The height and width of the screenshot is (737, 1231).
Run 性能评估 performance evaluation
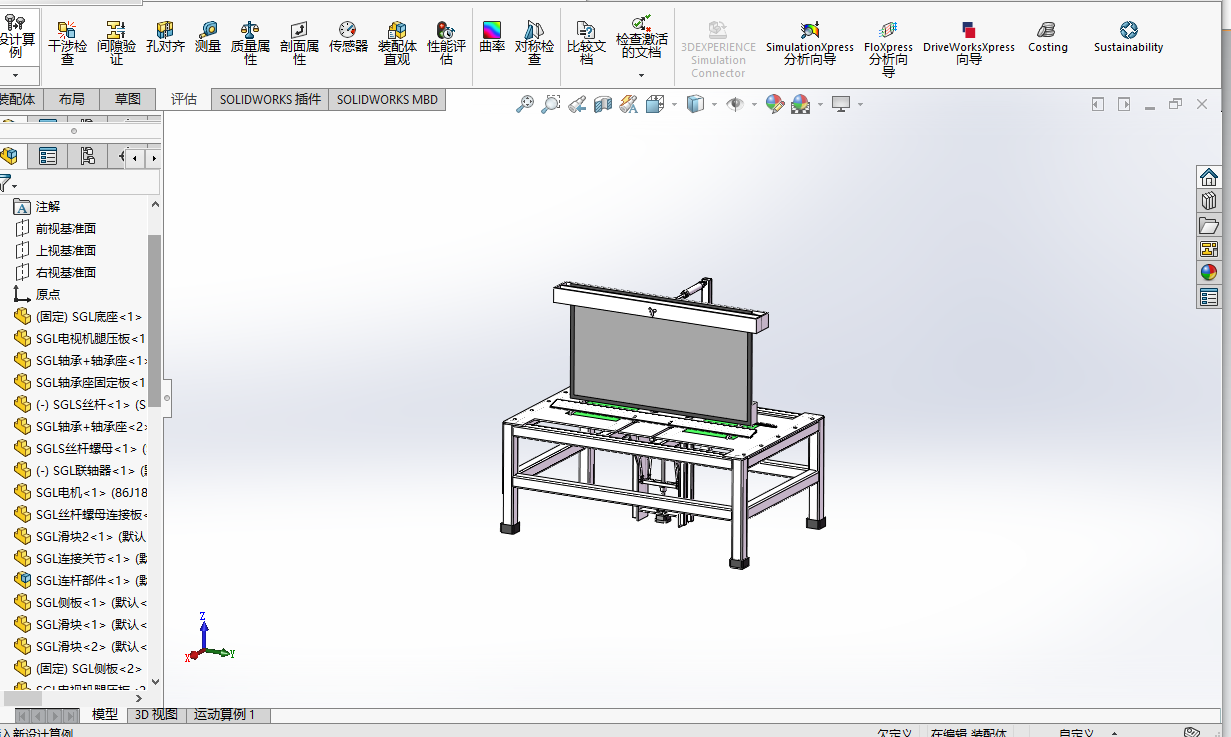point(446,43)
